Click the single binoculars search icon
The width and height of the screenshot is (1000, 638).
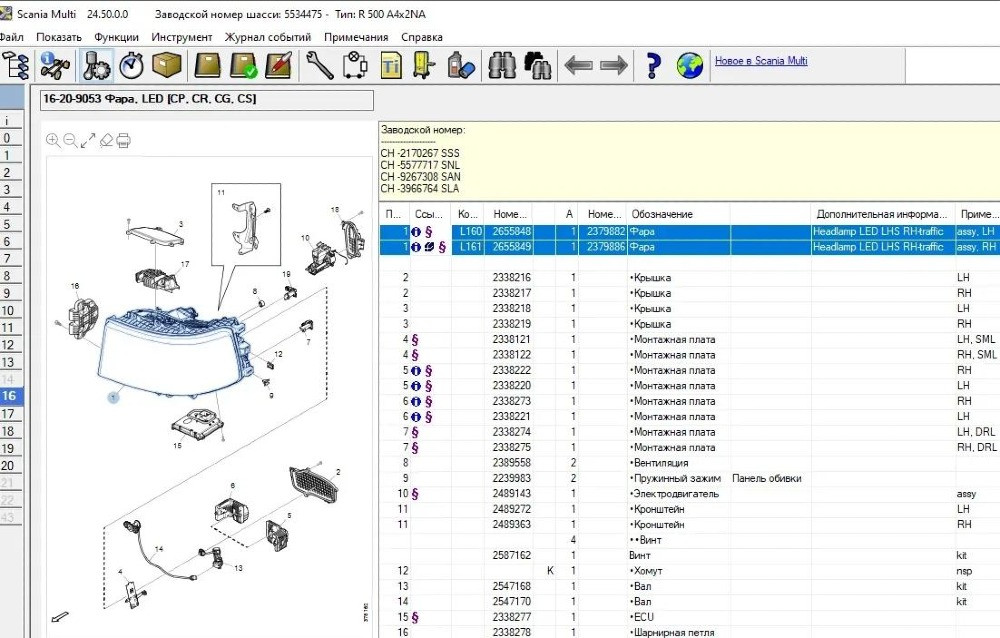[502, 65]
